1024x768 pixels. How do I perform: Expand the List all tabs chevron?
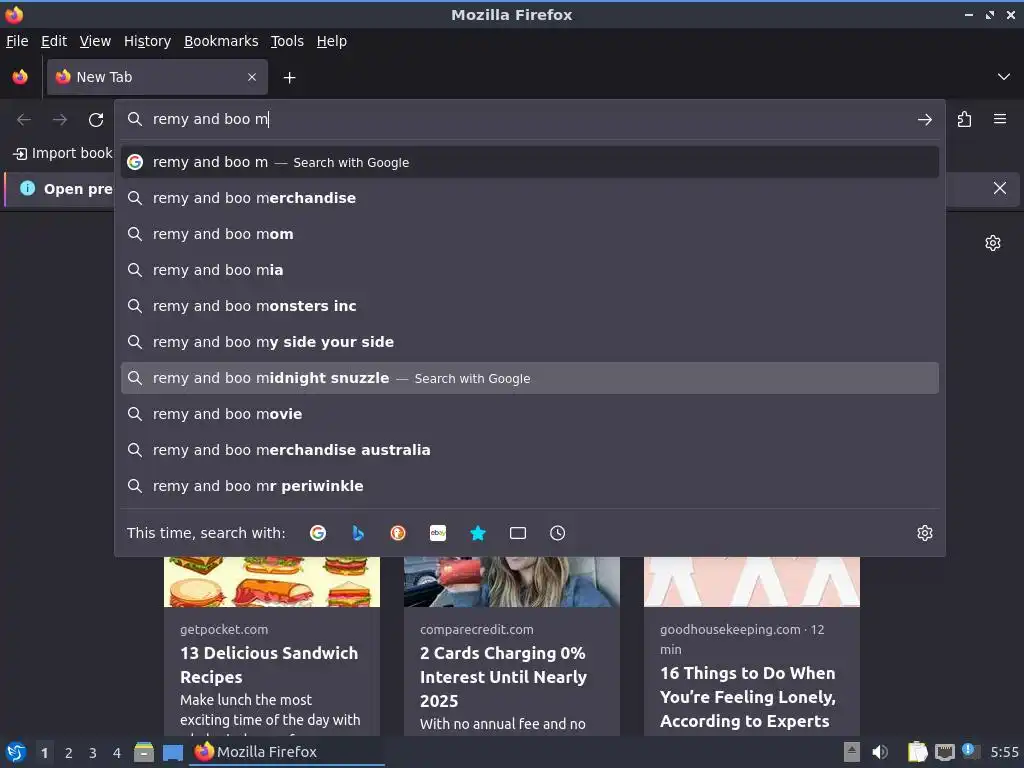click(1004, 77)
